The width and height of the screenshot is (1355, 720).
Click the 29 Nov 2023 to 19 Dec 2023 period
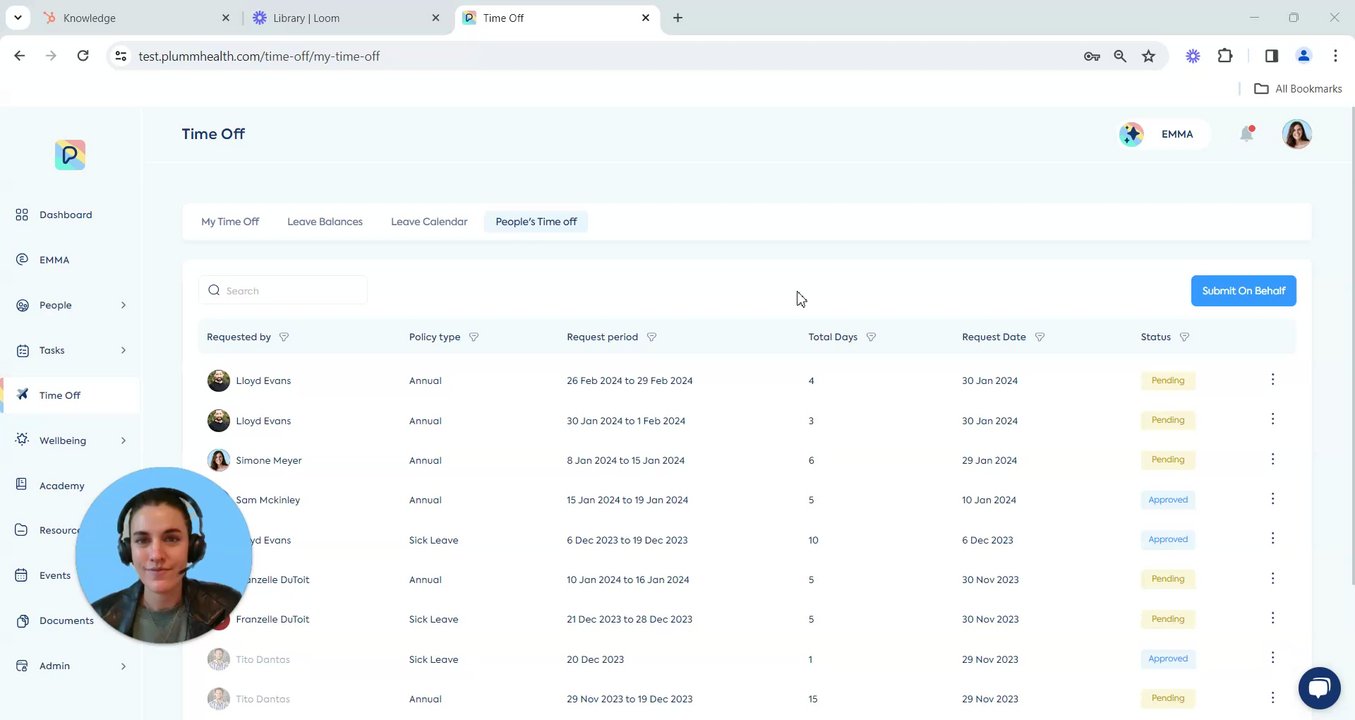[x=630, y=699]
